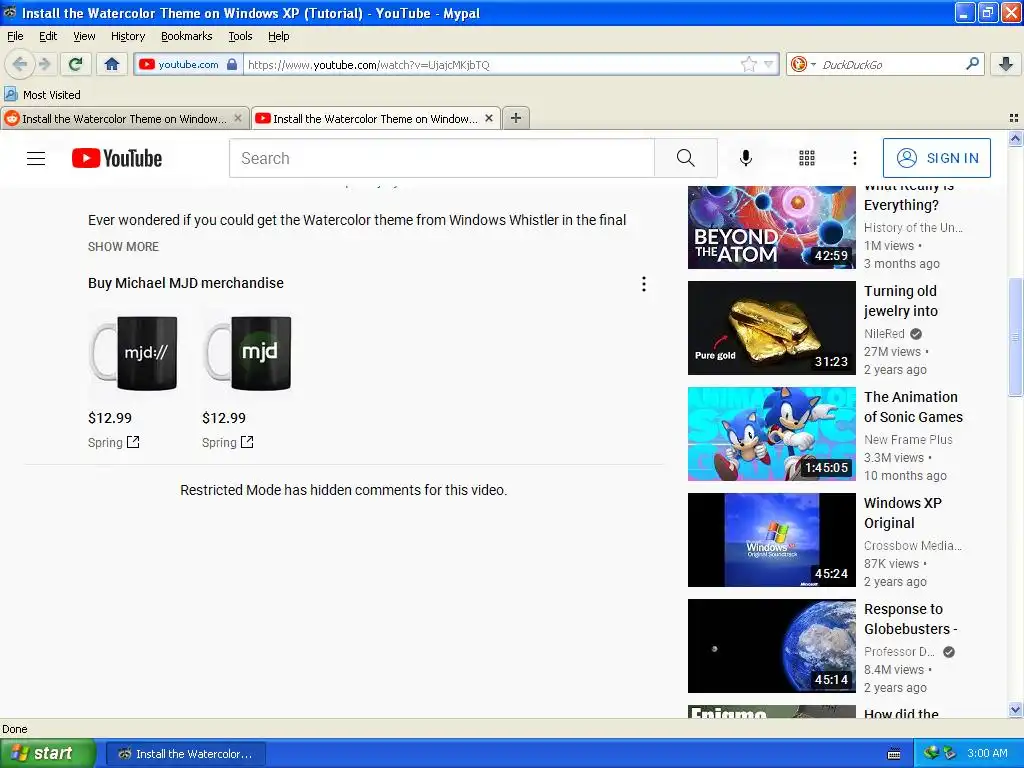Expand description with SHOW MORE
Image resolution: width=1024 pixels, height=768 pixels.
coord(123,247)
